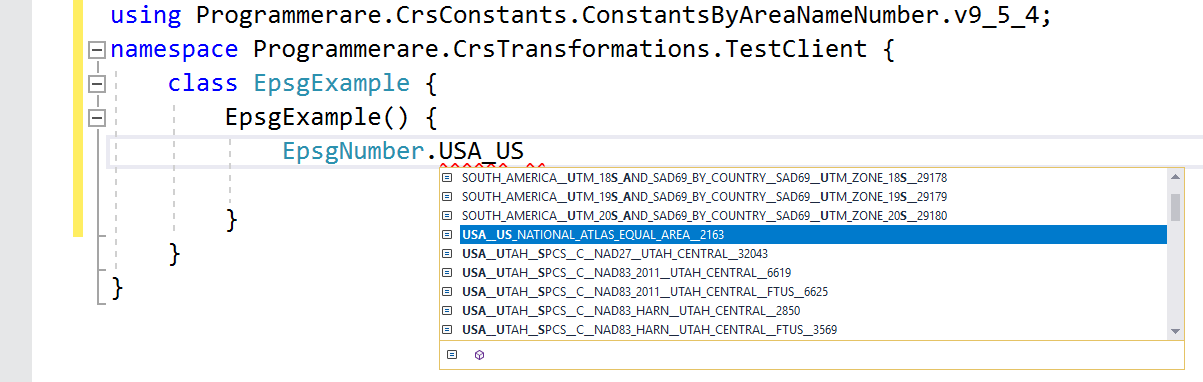Click the using Programmerare.CrsConstants directive line
The image size is (1203, 382).
pyautogui.click(x=580, y=16)
